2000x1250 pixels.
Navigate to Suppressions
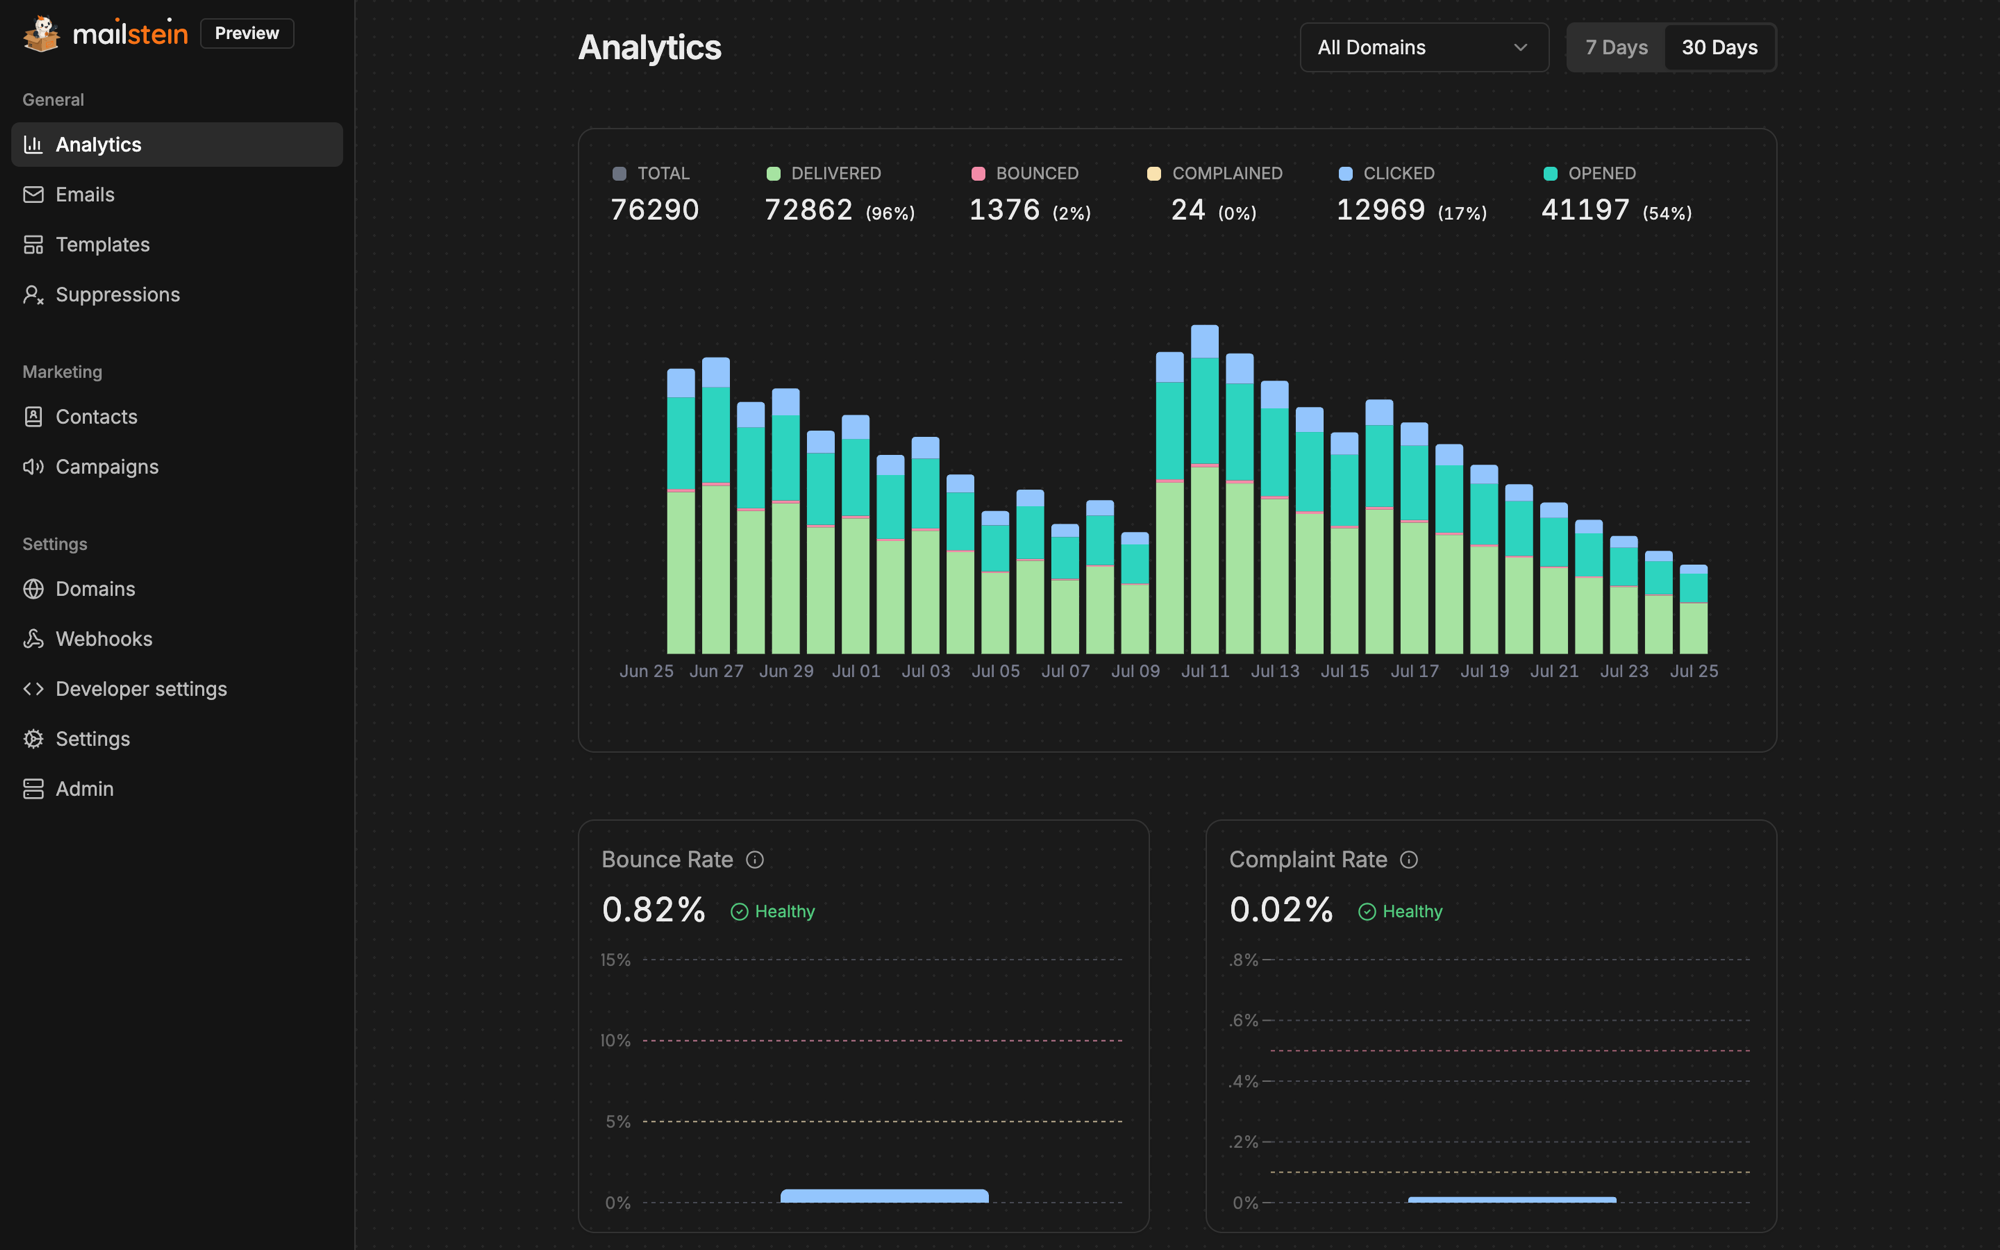(118, 295)
